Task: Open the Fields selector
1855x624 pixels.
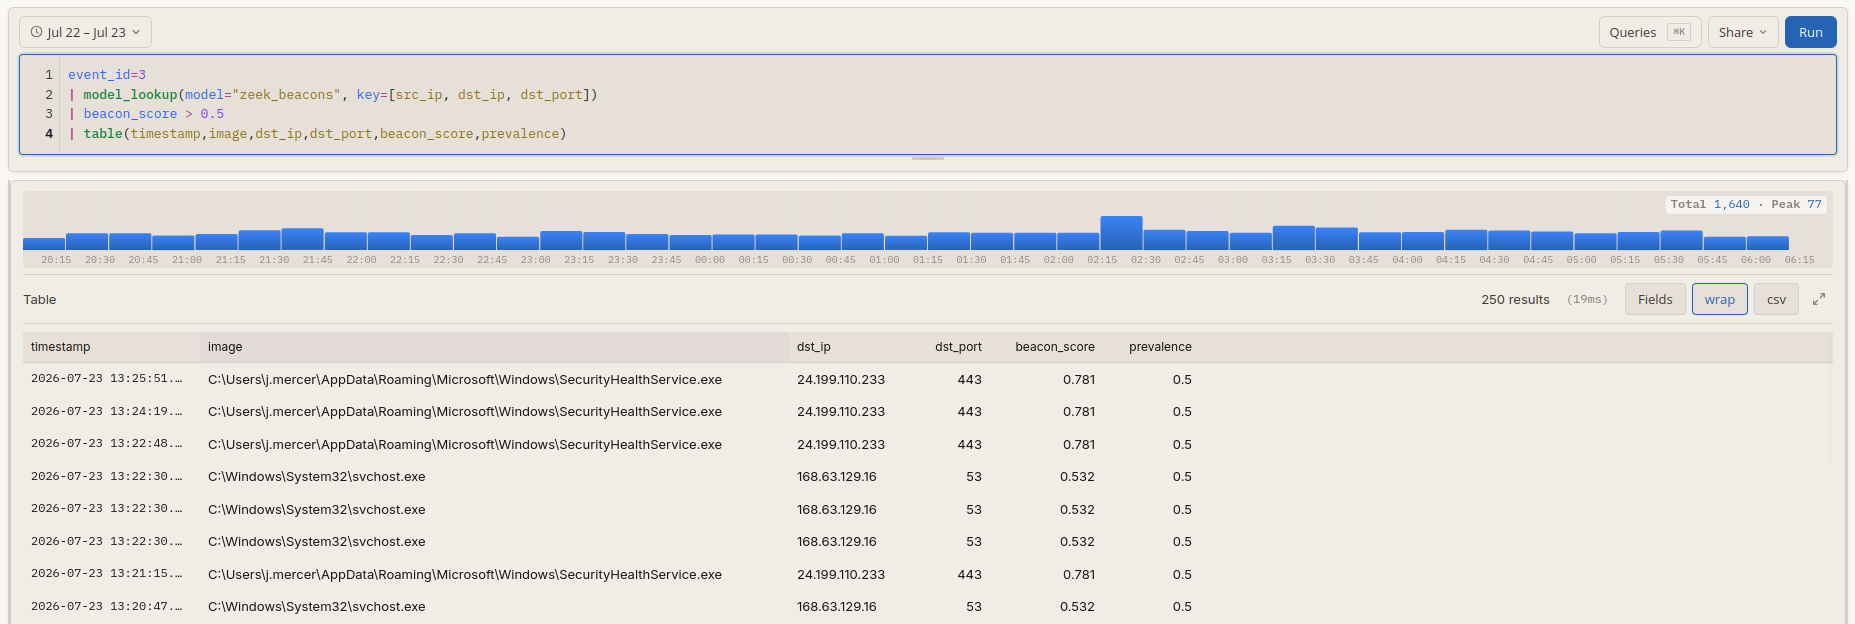Action: click(1655, 299)
